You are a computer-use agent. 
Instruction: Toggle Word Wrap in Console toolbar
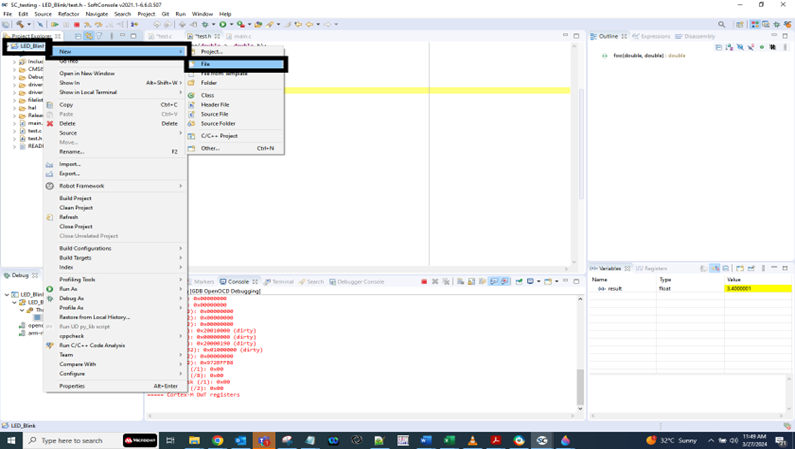(x=482, y=282)
